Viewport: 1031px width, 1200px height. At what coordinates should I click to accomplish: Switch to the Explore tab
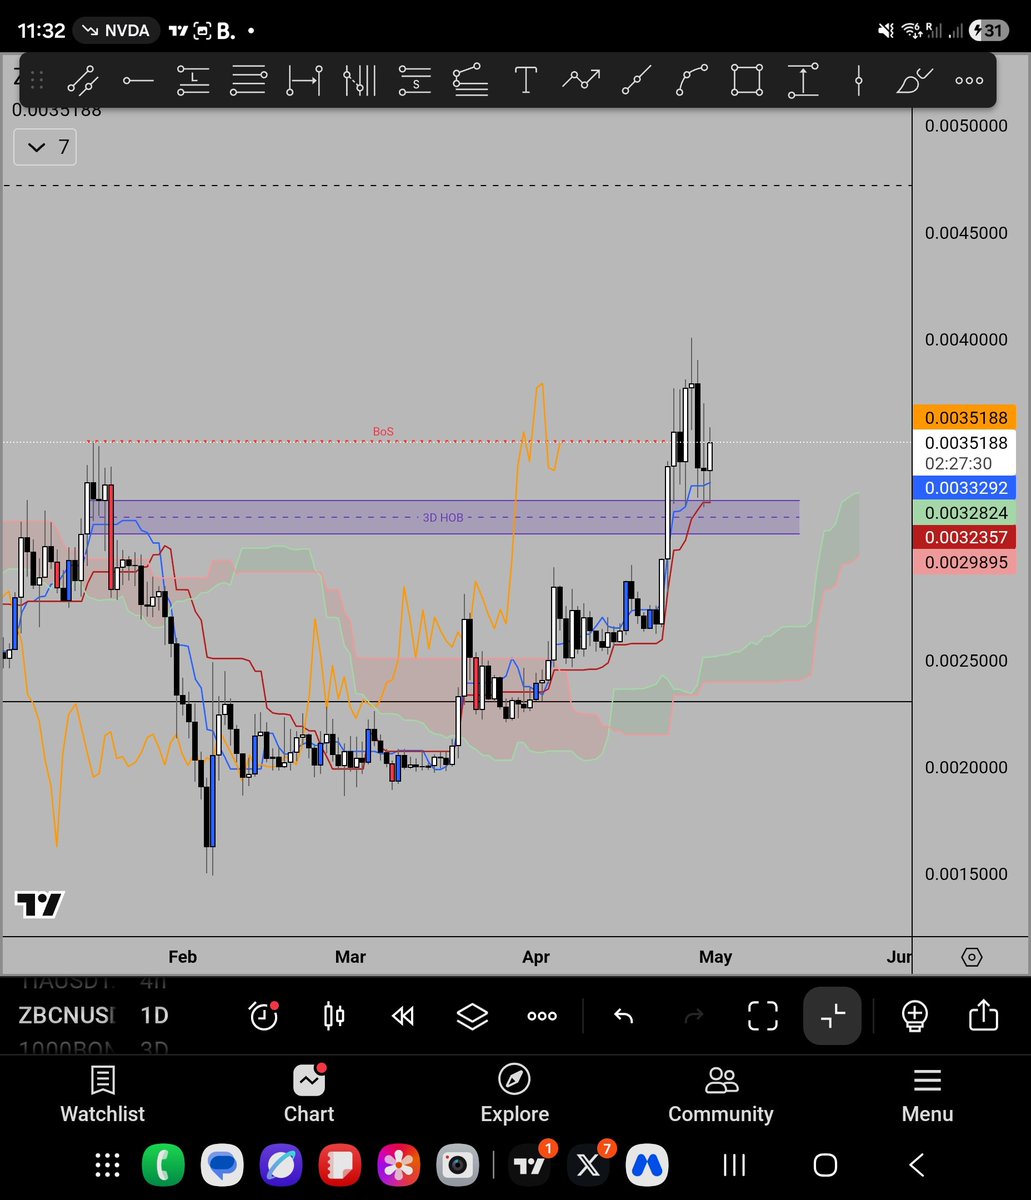(x=514, y=1095)
